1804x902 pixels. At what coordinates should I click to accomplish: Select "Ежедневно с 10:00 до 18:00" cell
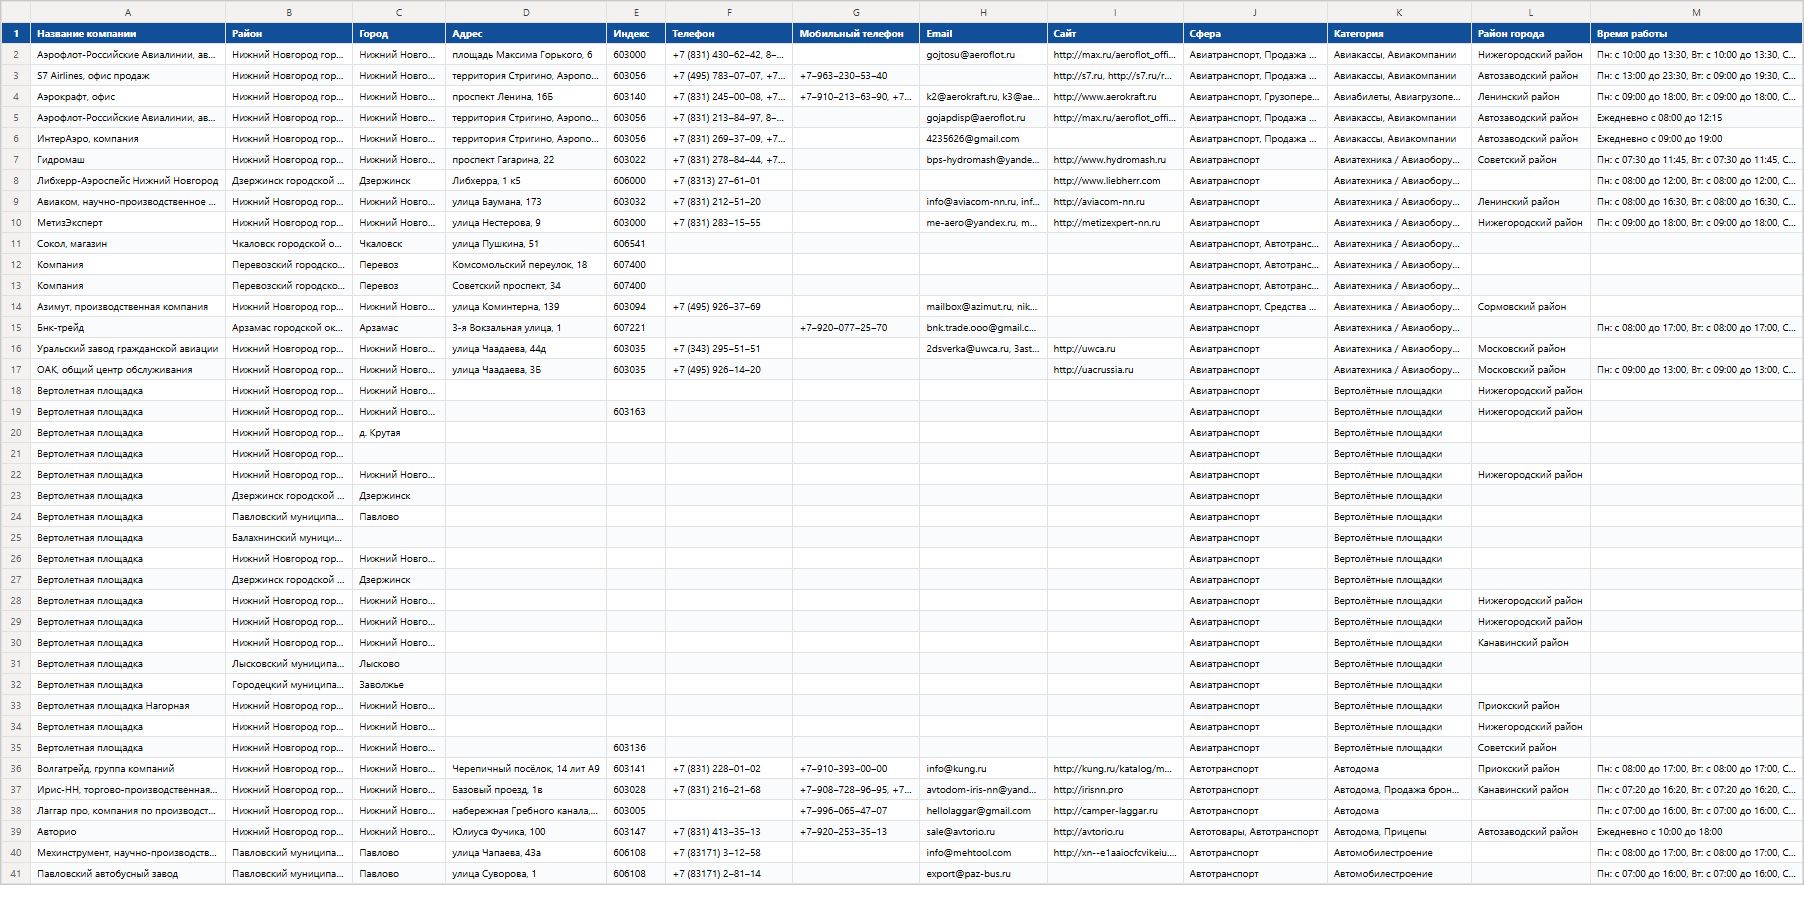pyautogui.click(x=1696, y=832)
